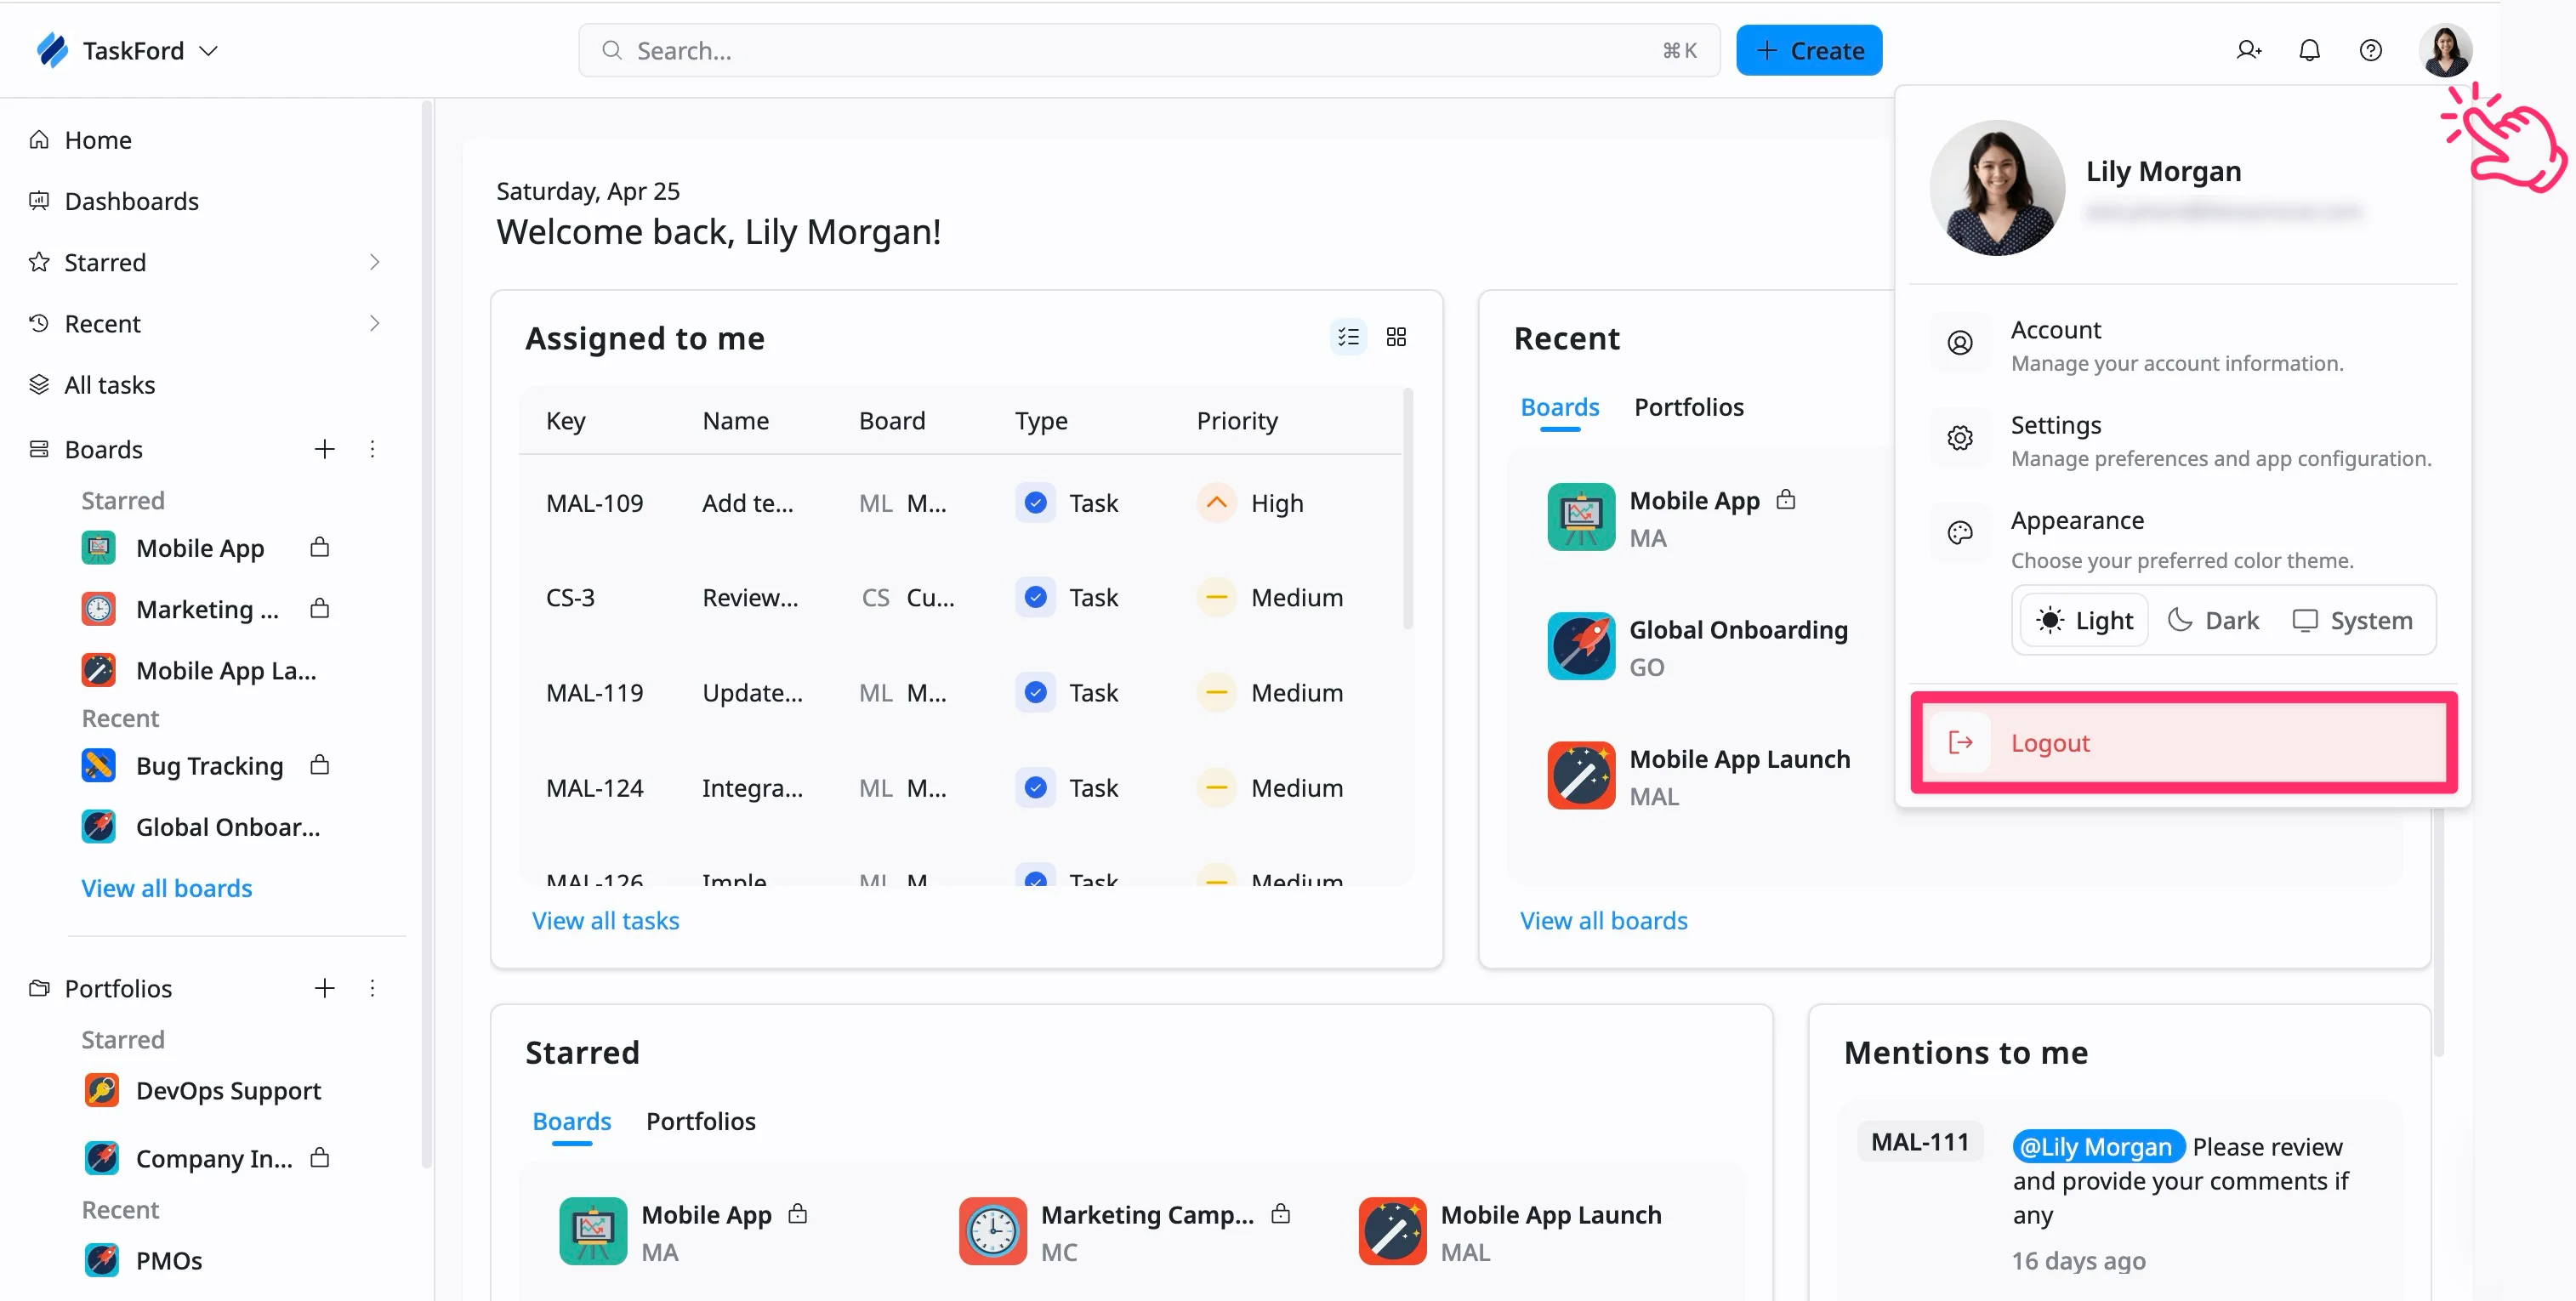Click the profile avatar in top bar
Screen dimensions: 2576x1301
click(2445, 50)
